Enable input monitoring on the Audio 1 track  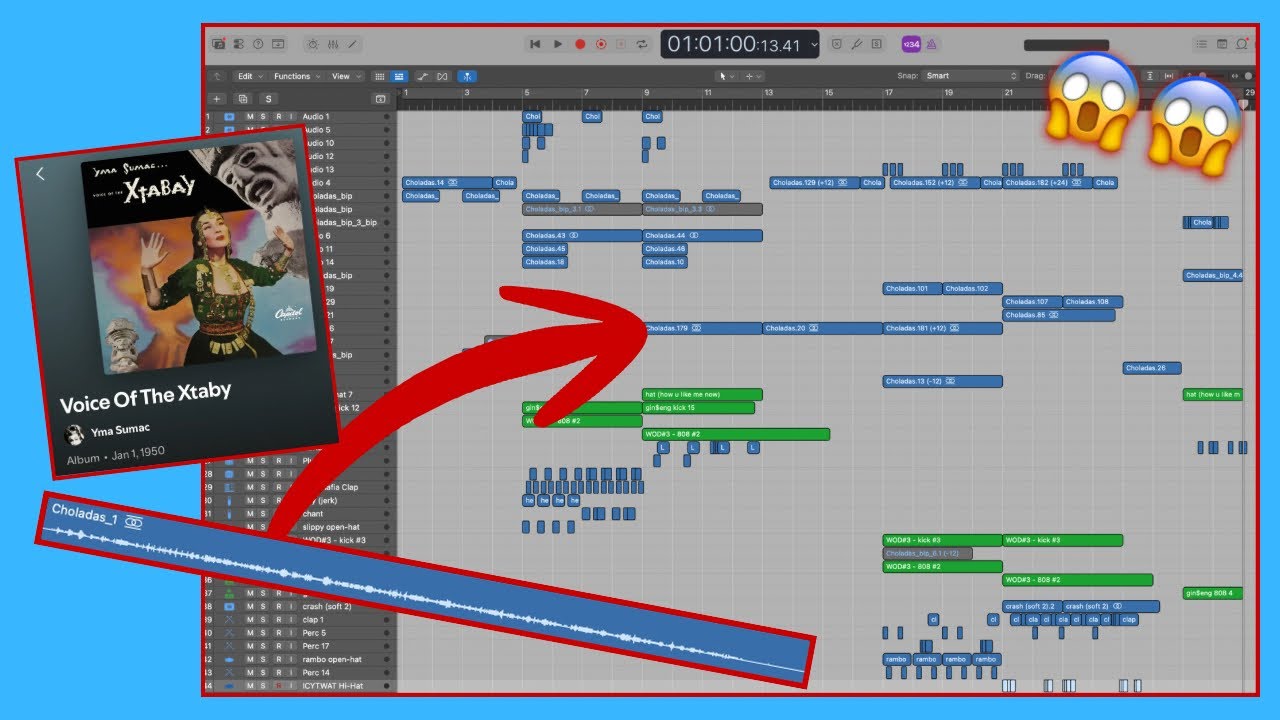(291, 117)
